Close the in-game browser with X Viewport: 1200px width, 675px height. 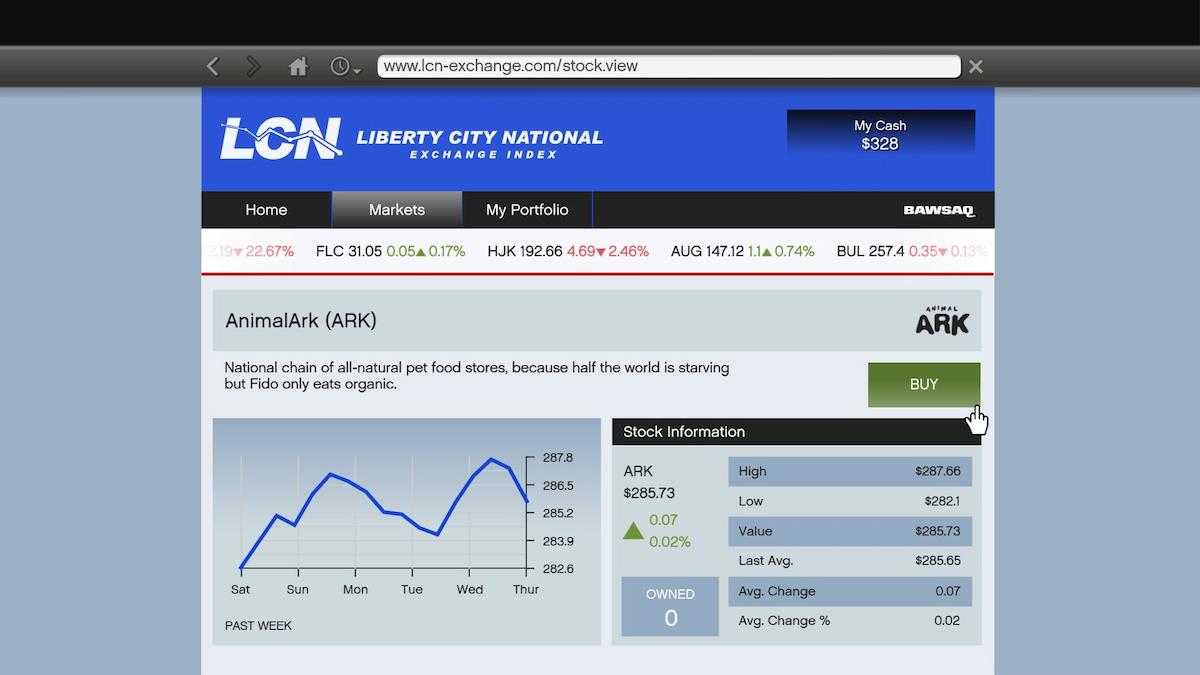(x=976, y=67)
